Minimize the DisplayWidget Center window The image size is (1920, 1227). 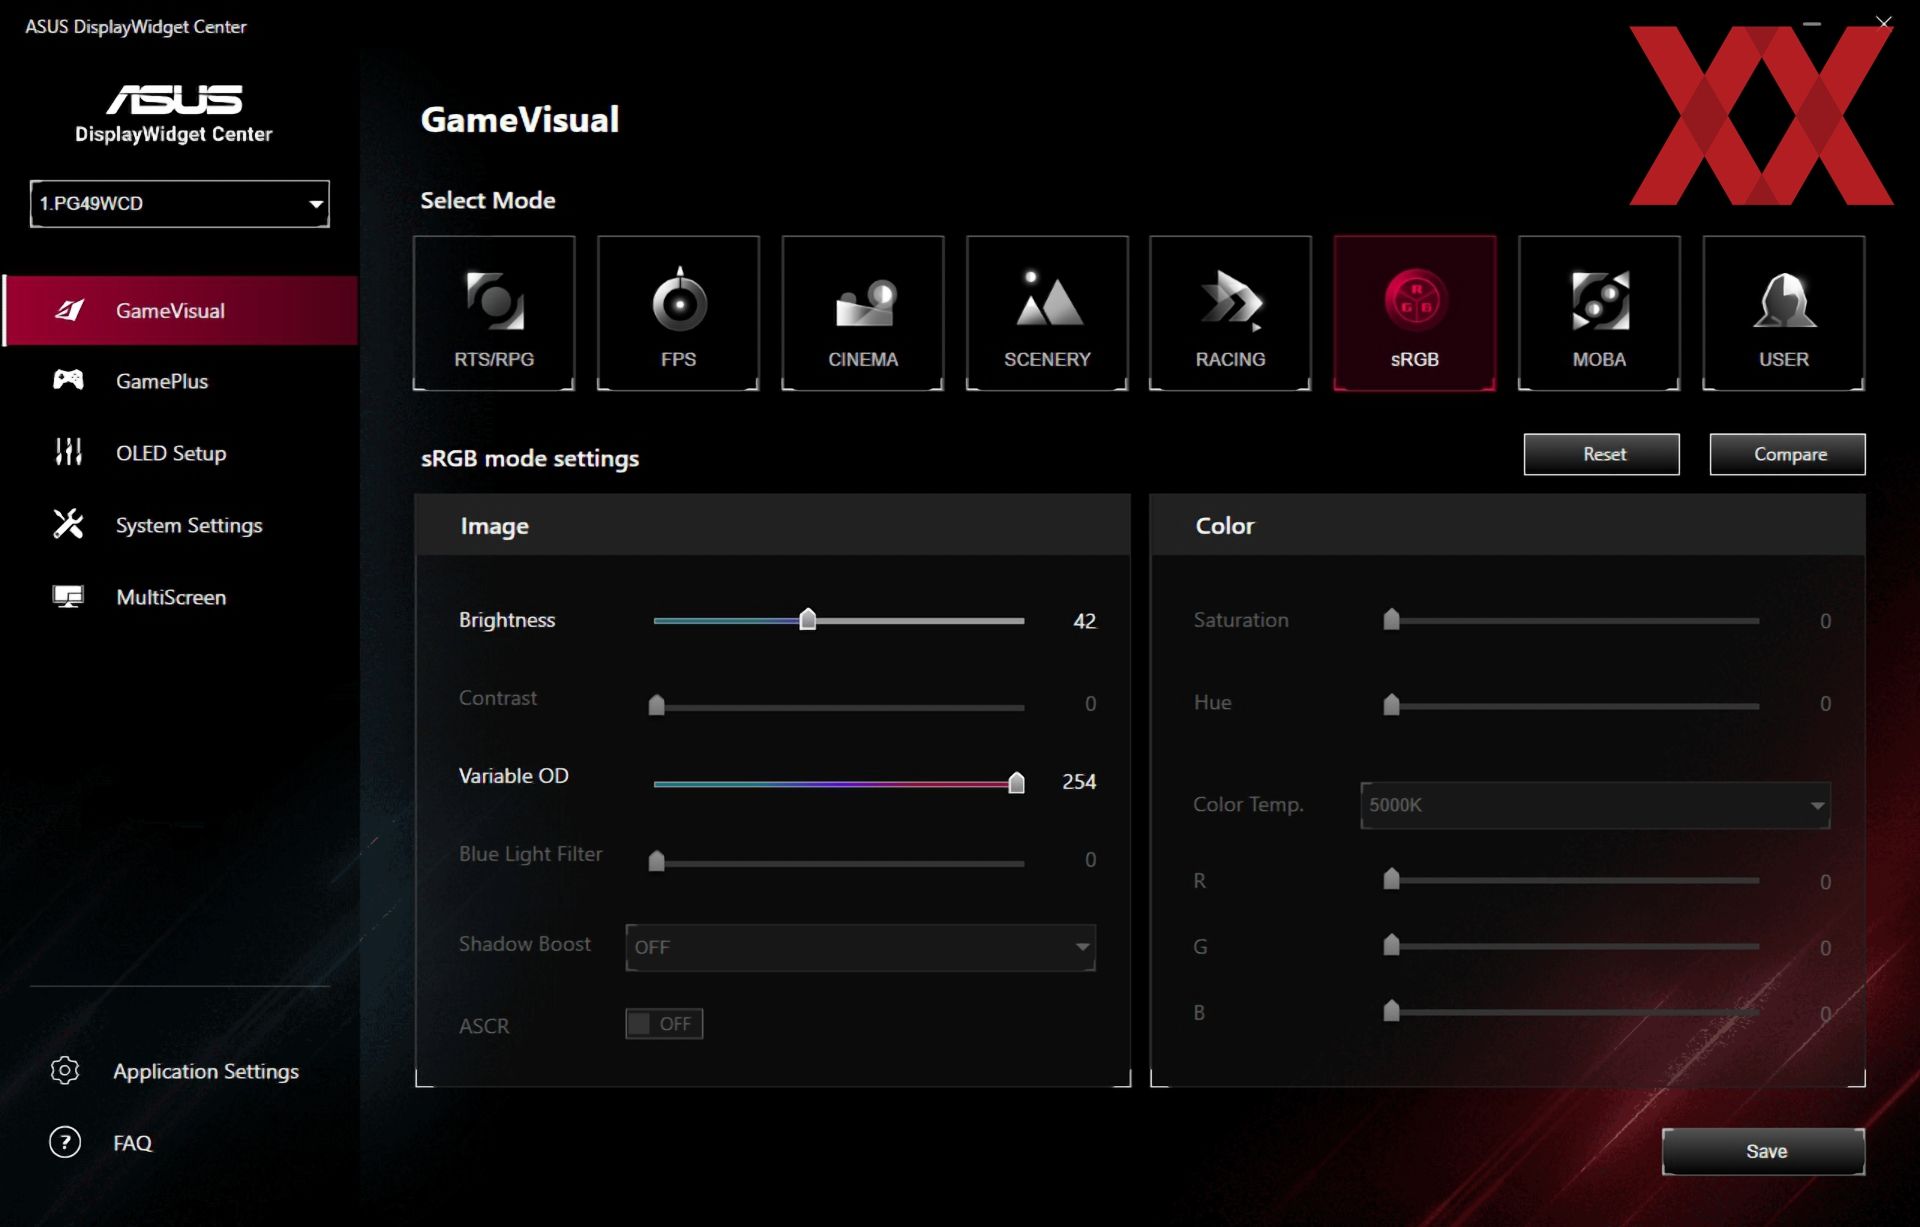pos(1812,23)
